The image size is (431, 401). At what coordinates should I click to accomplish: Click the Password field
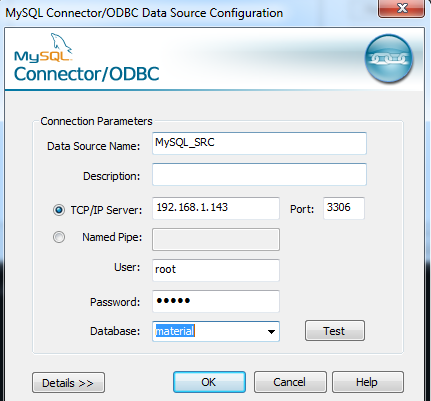216,301
